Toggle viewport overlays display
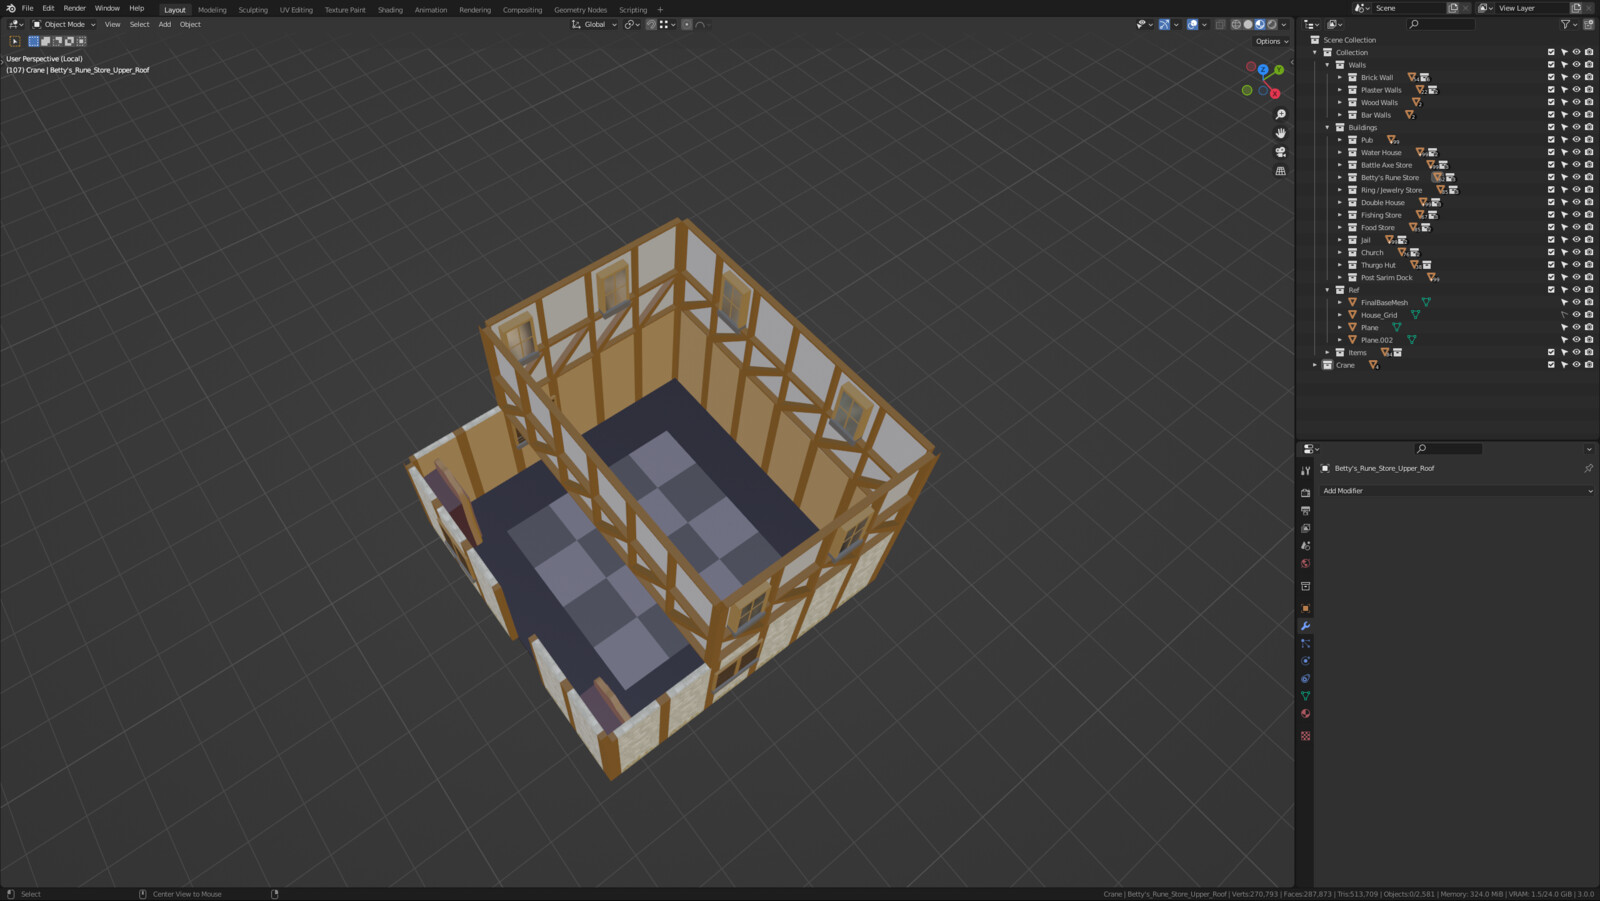Image resolution: width=1600 pixels, height=901 pixels. point(1192,24)
